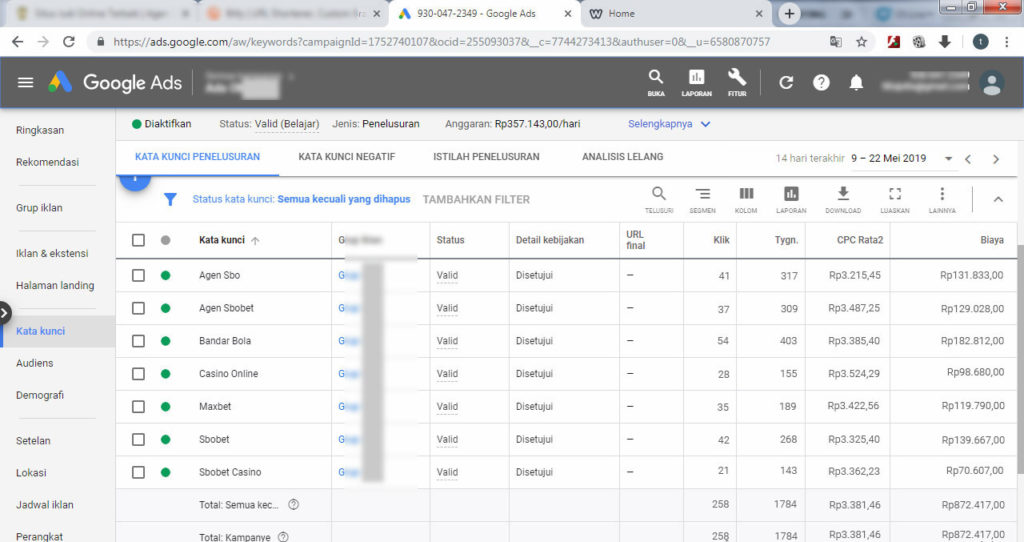Open the date range dropdown arrow
Image resolution: width=1024 pixels, height=542 pixels.
[x=948, y=159]
